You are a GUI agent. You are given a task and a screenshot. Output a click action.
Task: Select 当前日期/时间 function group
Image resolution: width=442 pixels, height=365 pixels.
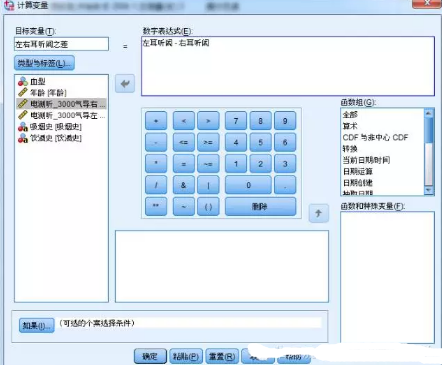[x=366, y=160]
